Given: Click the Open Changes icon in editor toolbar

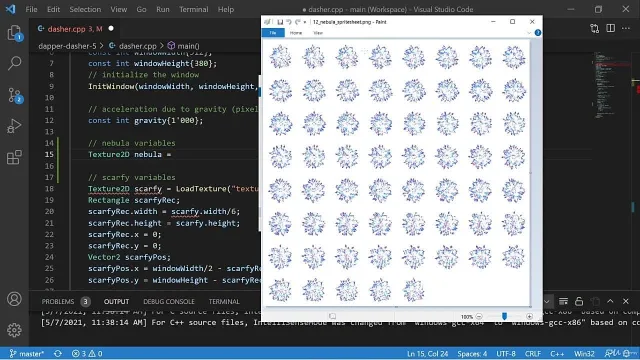Looking at the screenshot, I should coord(595,28).
